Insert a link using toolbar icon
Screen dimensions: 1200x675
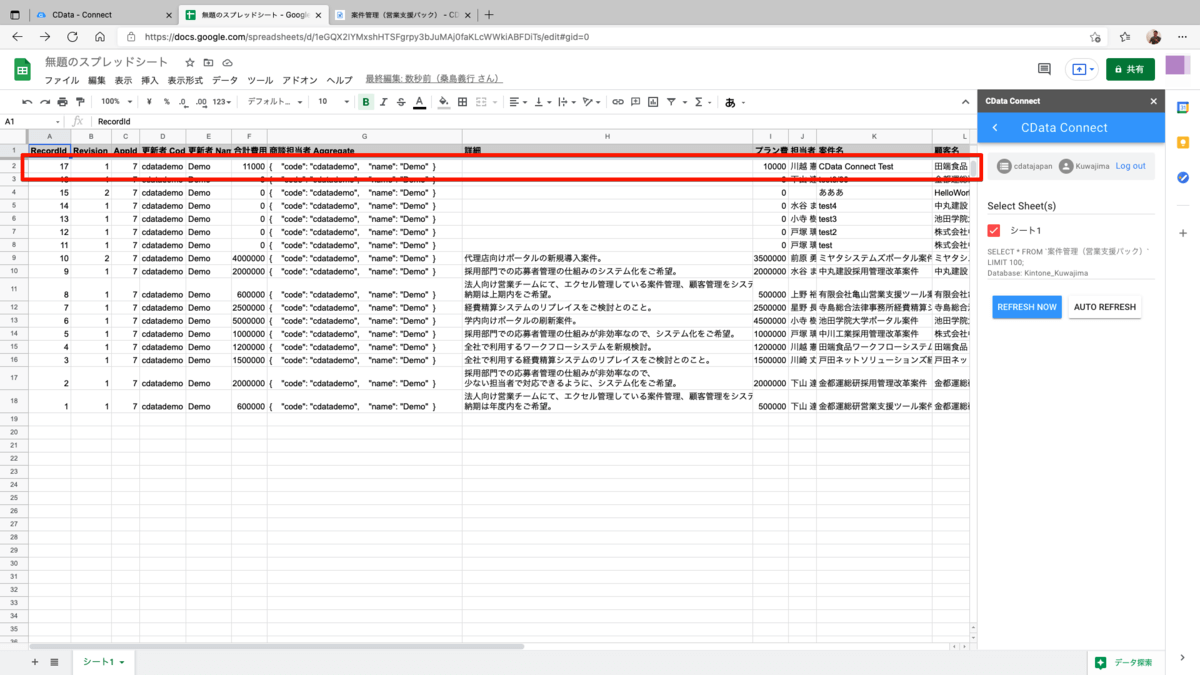point(618,102)
